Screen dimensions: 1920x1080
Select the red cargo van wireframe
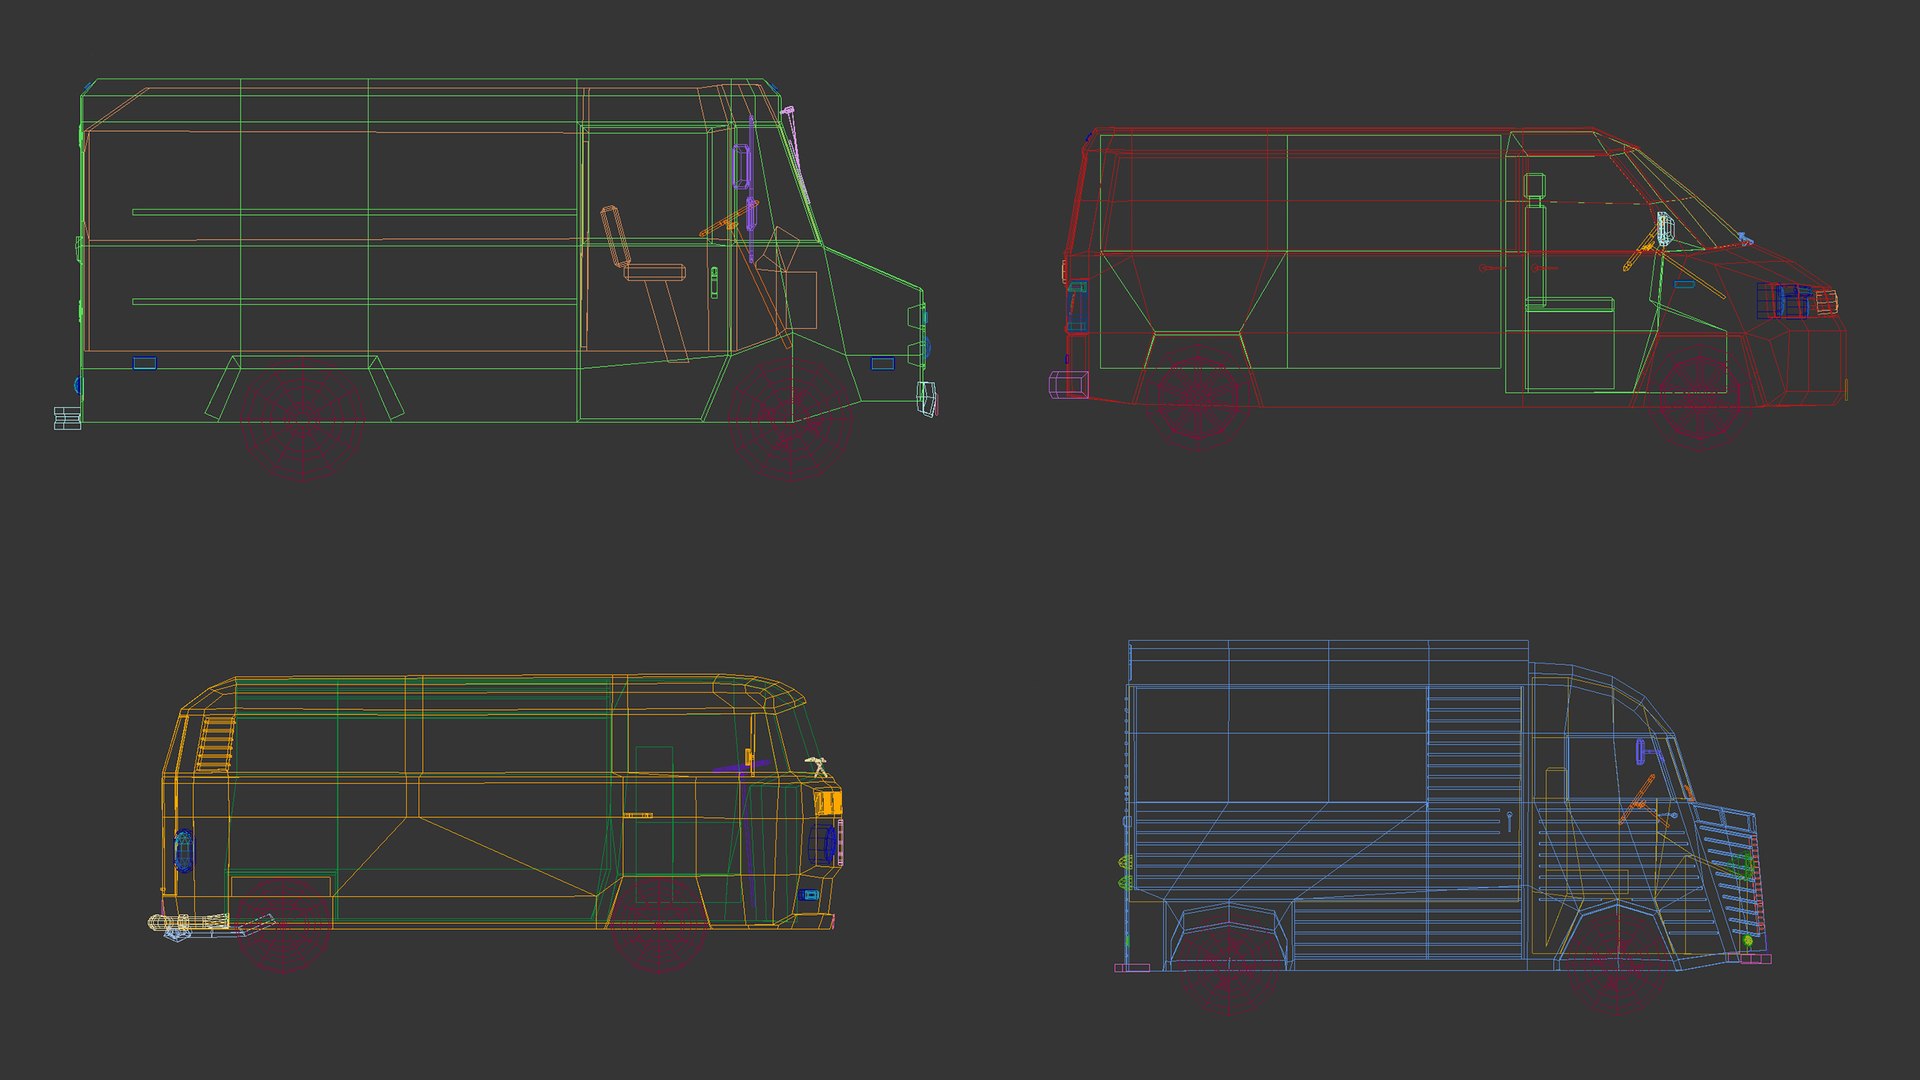click(x=1448, y=288)
